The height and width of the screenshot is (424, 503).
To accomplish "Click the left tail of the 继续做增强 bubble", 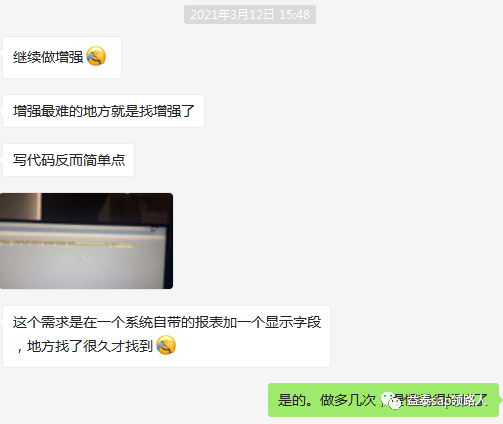I will click(x=1, y=53).
